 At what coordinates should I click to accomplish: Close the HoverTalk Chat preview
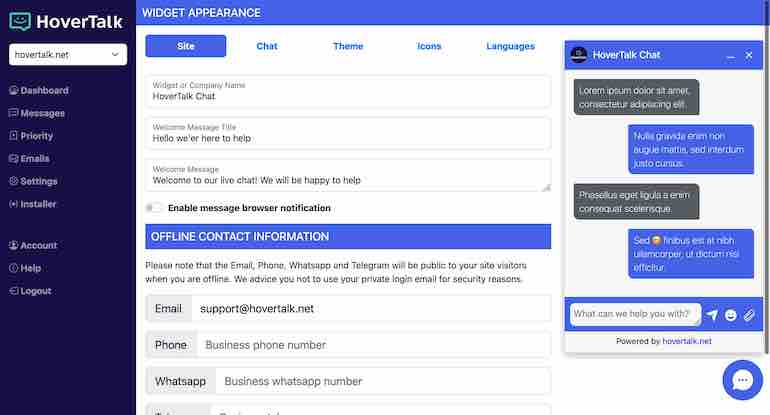[x=749, y=55]
